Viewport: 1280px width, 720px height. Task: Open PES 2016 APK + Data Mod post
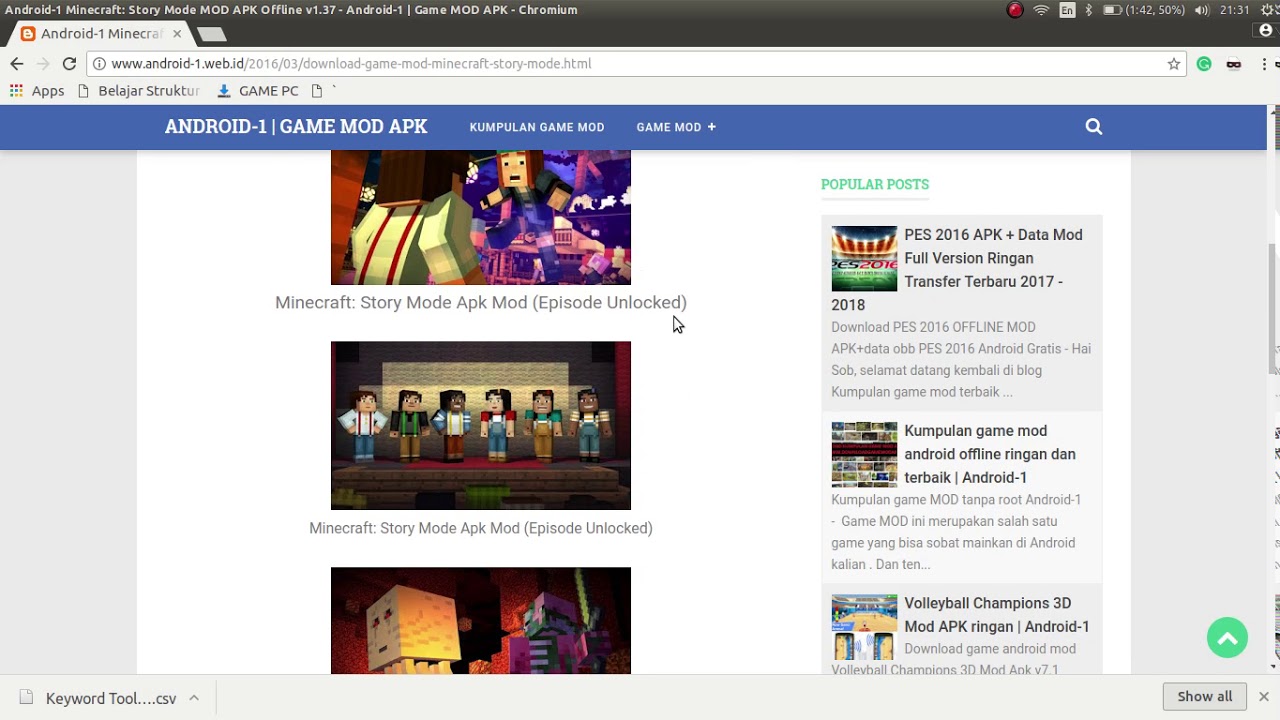(957, 269)
